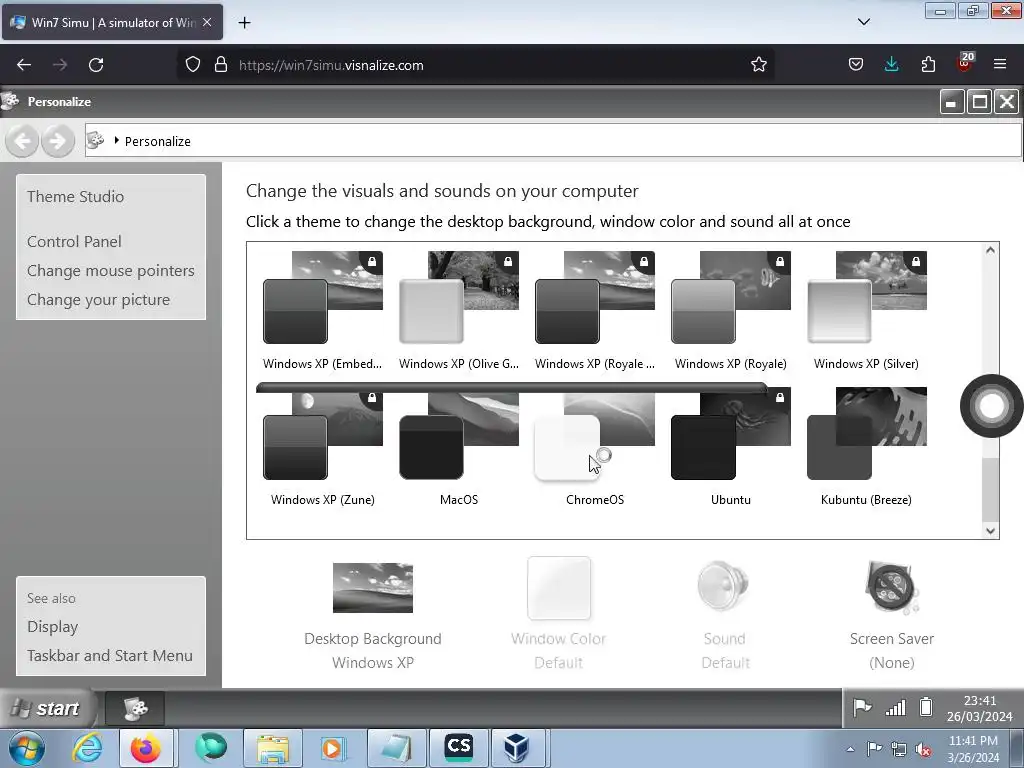Open Change mouse pointers link
Viewport: 1024px width, 768px height.
(x=111, y=270)
